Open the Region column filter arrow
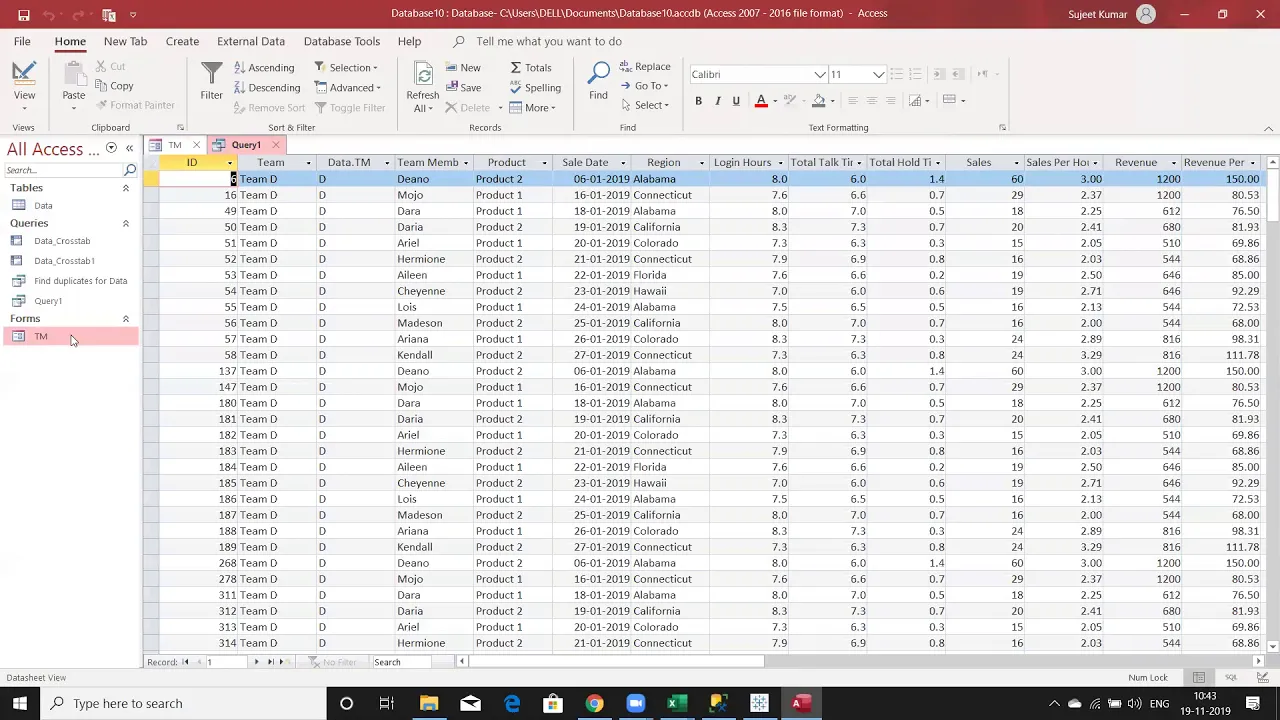Image resolution: width=1280 pixels, height=720 pixels. click(701, 163)
